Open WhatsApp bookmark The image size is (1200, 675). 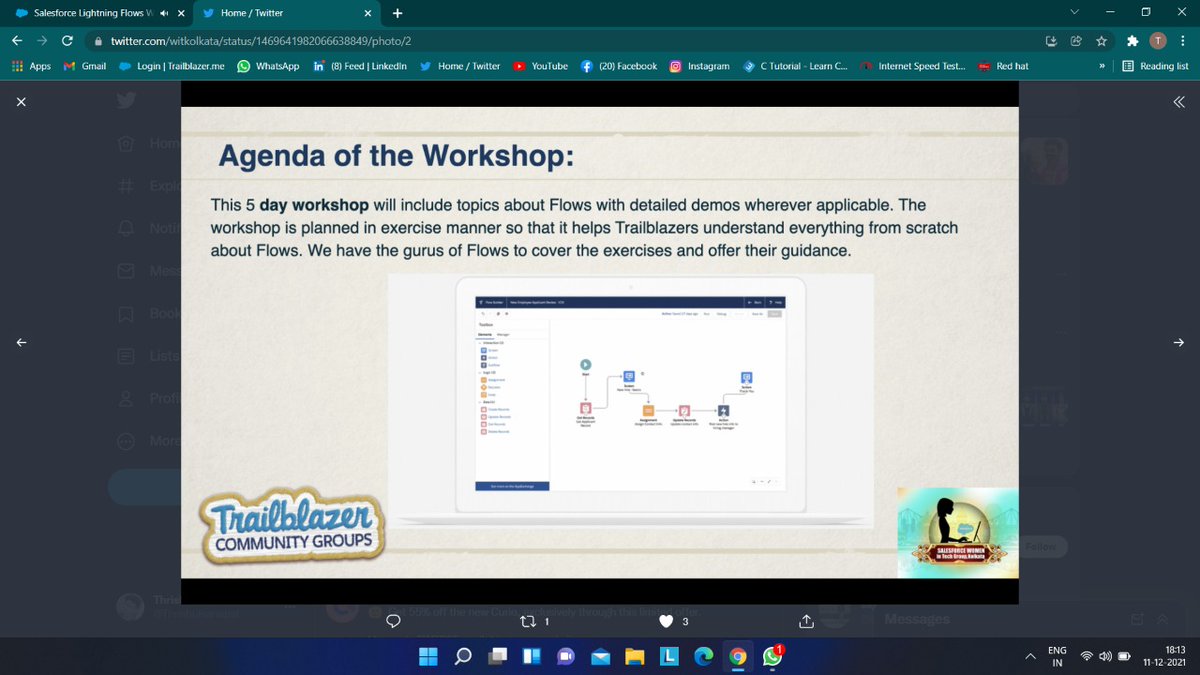(x=268, y=66)
